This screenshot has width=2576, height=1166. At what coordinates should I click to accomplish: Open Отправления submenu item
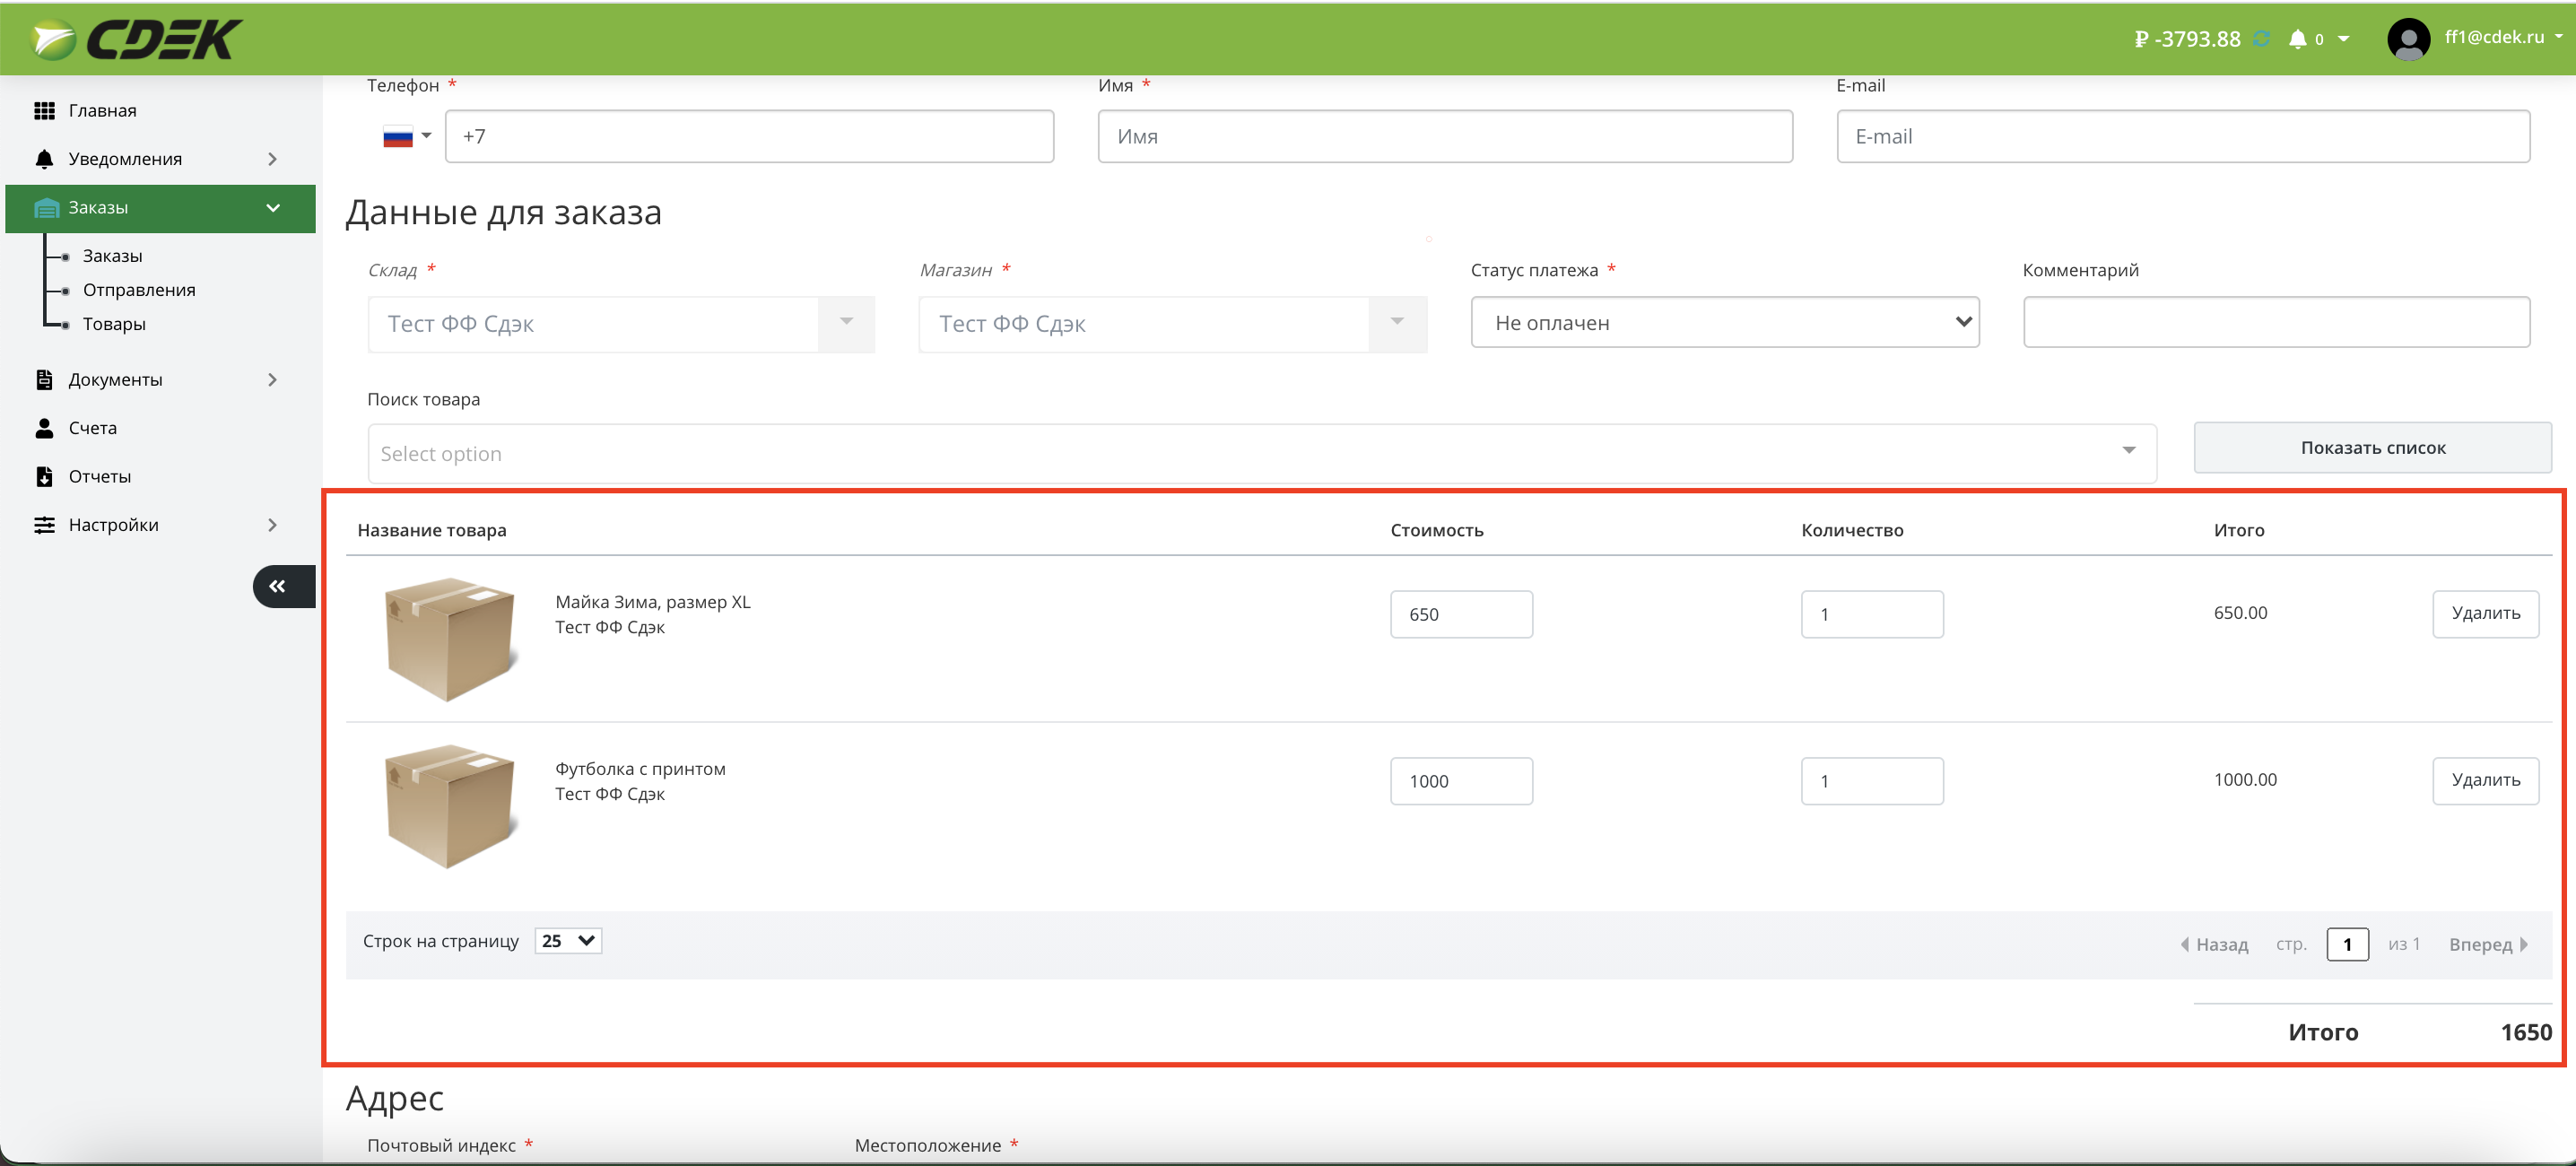tap(139, 290)
